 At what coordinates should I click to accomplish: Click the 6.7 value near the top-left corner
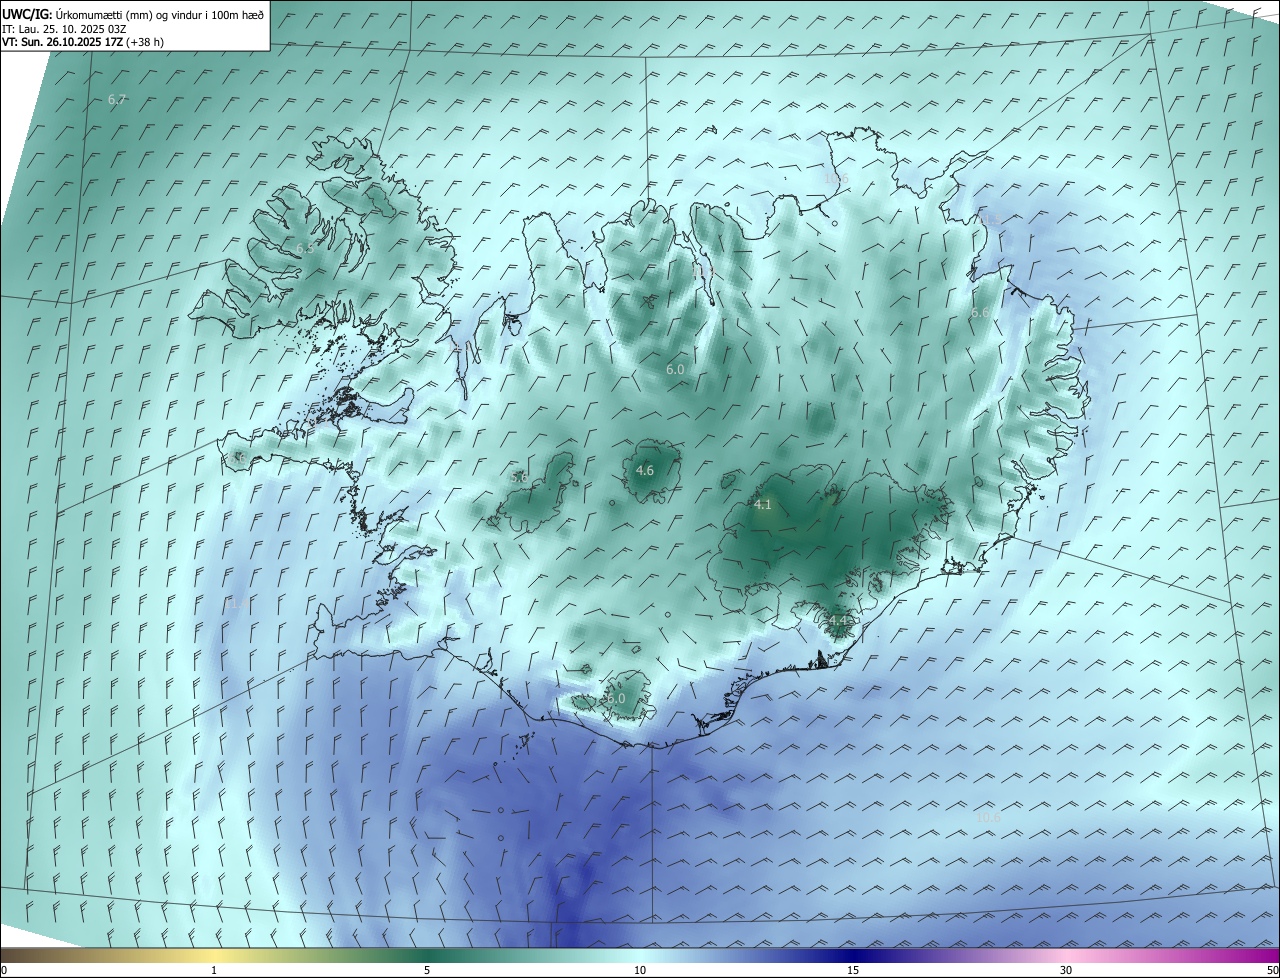coord(117,100)
